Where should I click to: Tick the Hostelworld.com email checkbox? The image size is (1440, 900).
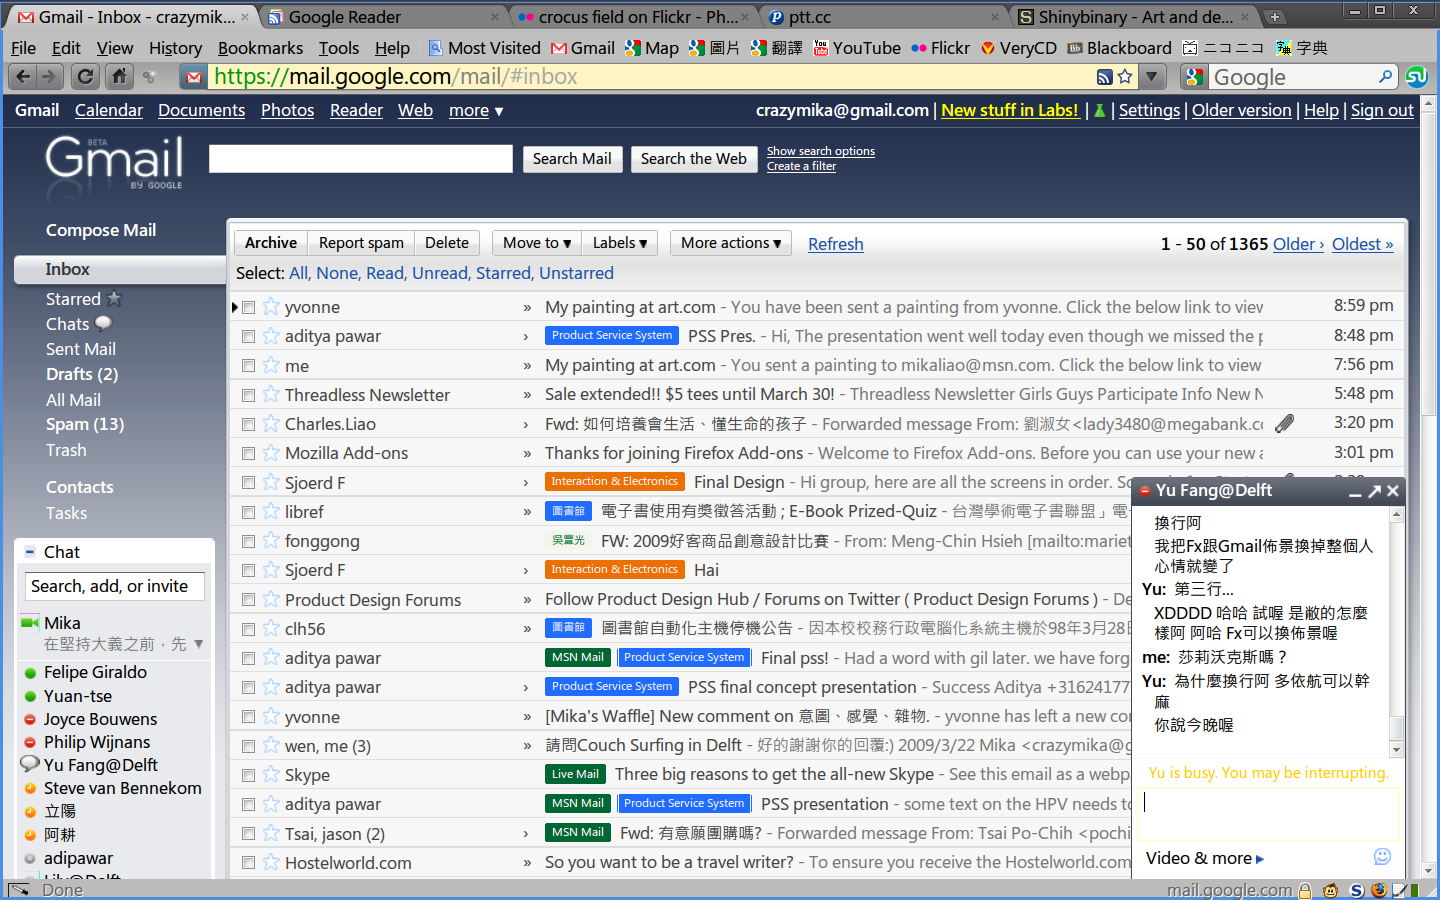coord(249,863)
